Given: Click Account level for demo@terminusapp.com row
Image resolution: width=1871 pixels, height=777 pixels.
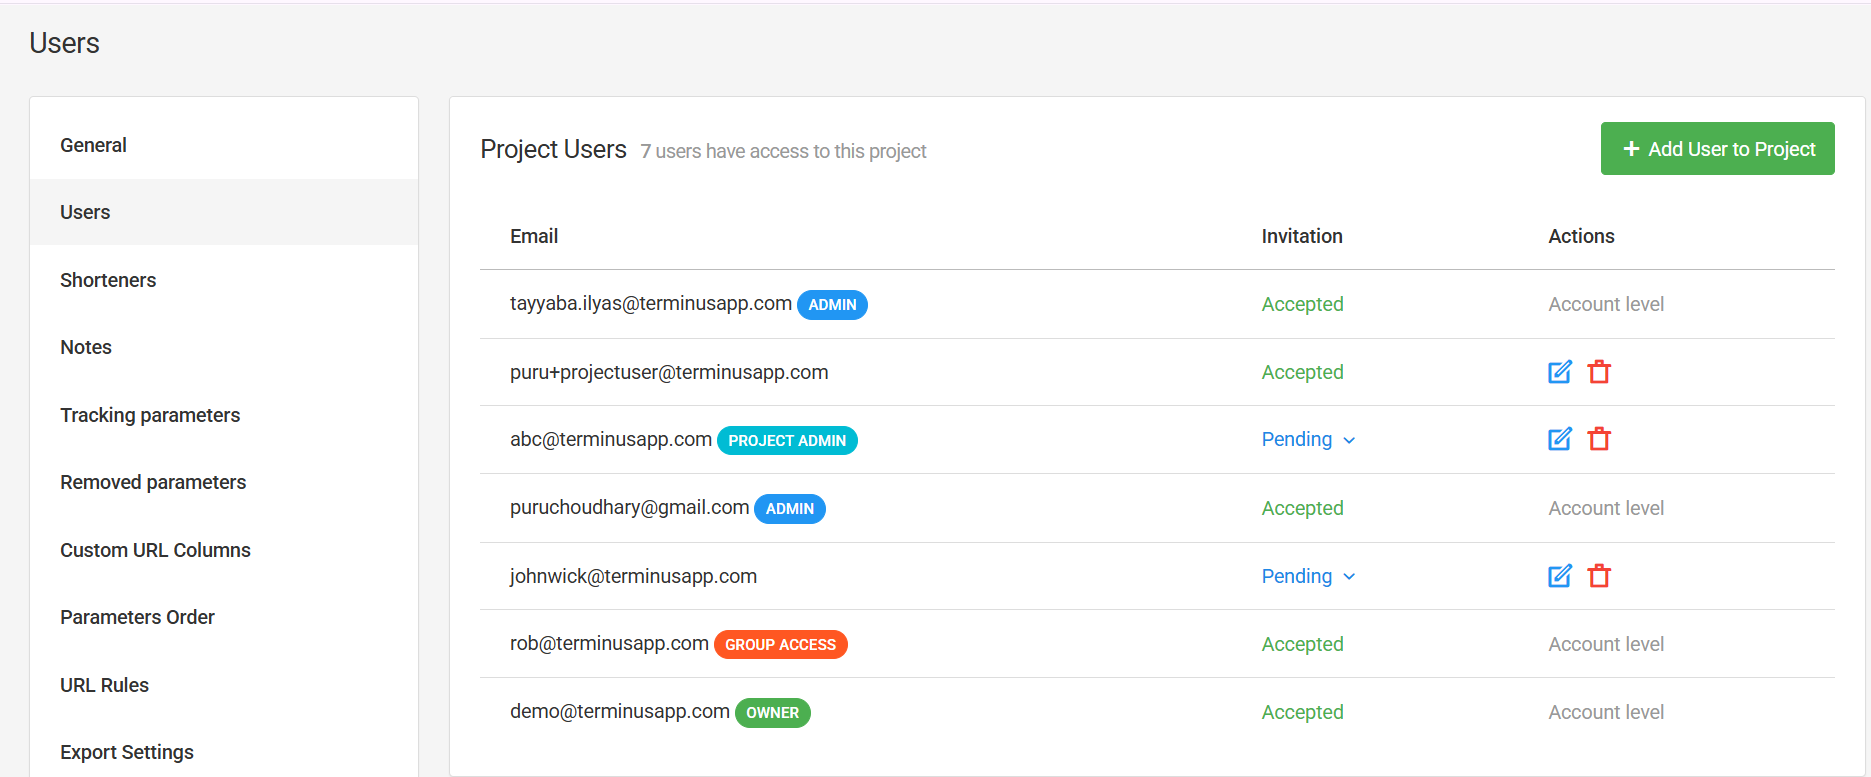Looking at the screenshot, I should point(1606,712).
